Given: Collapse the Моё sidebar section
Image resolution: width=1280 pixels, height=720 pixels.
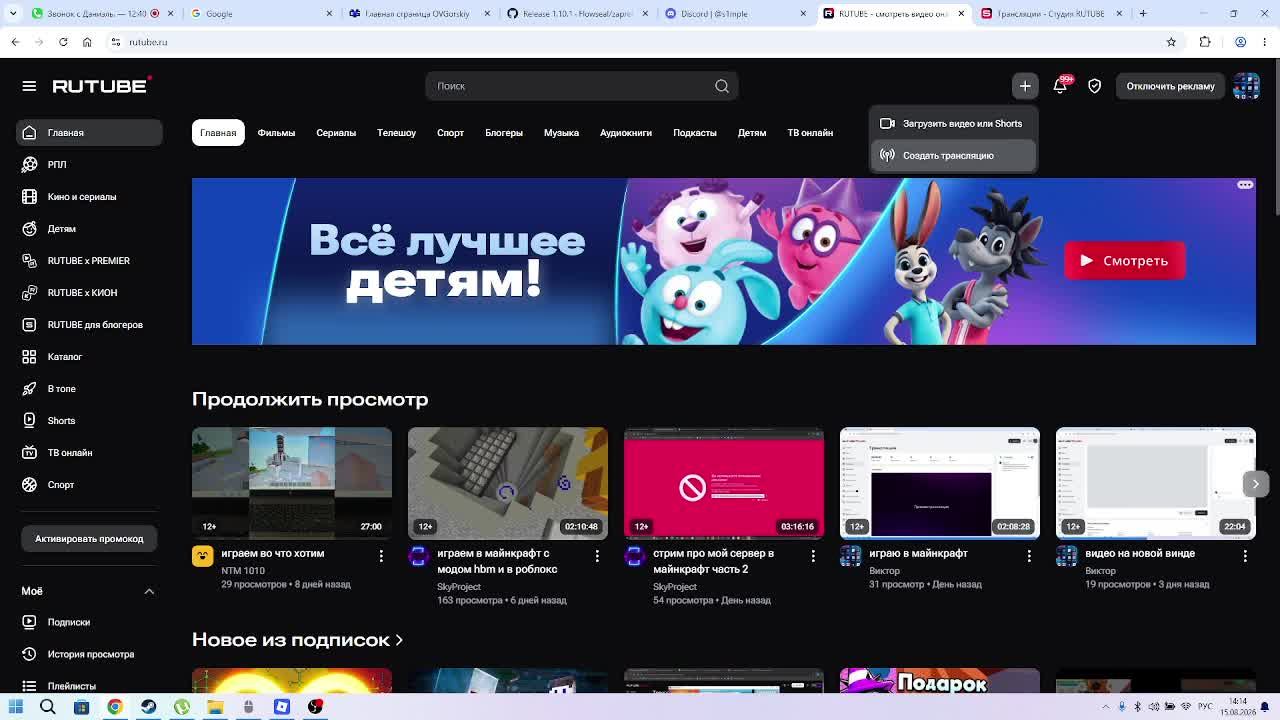Looking at the screenshot, I should point(149,591).
